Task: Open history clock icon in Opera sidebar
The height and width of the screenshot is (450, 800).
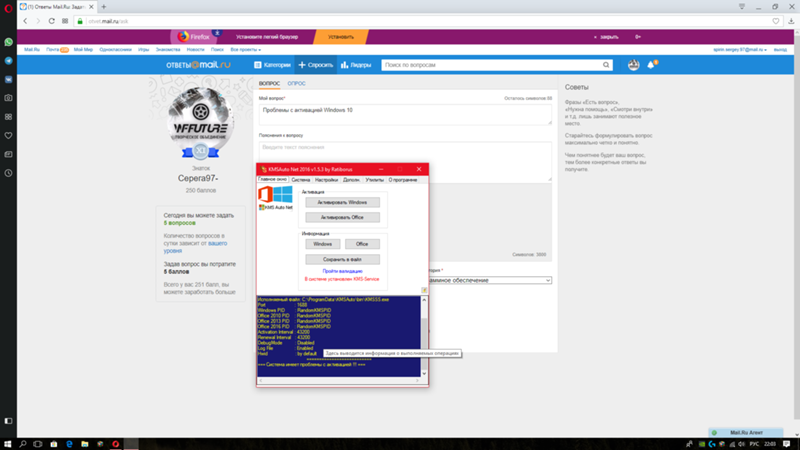Action: coord(8,173)
